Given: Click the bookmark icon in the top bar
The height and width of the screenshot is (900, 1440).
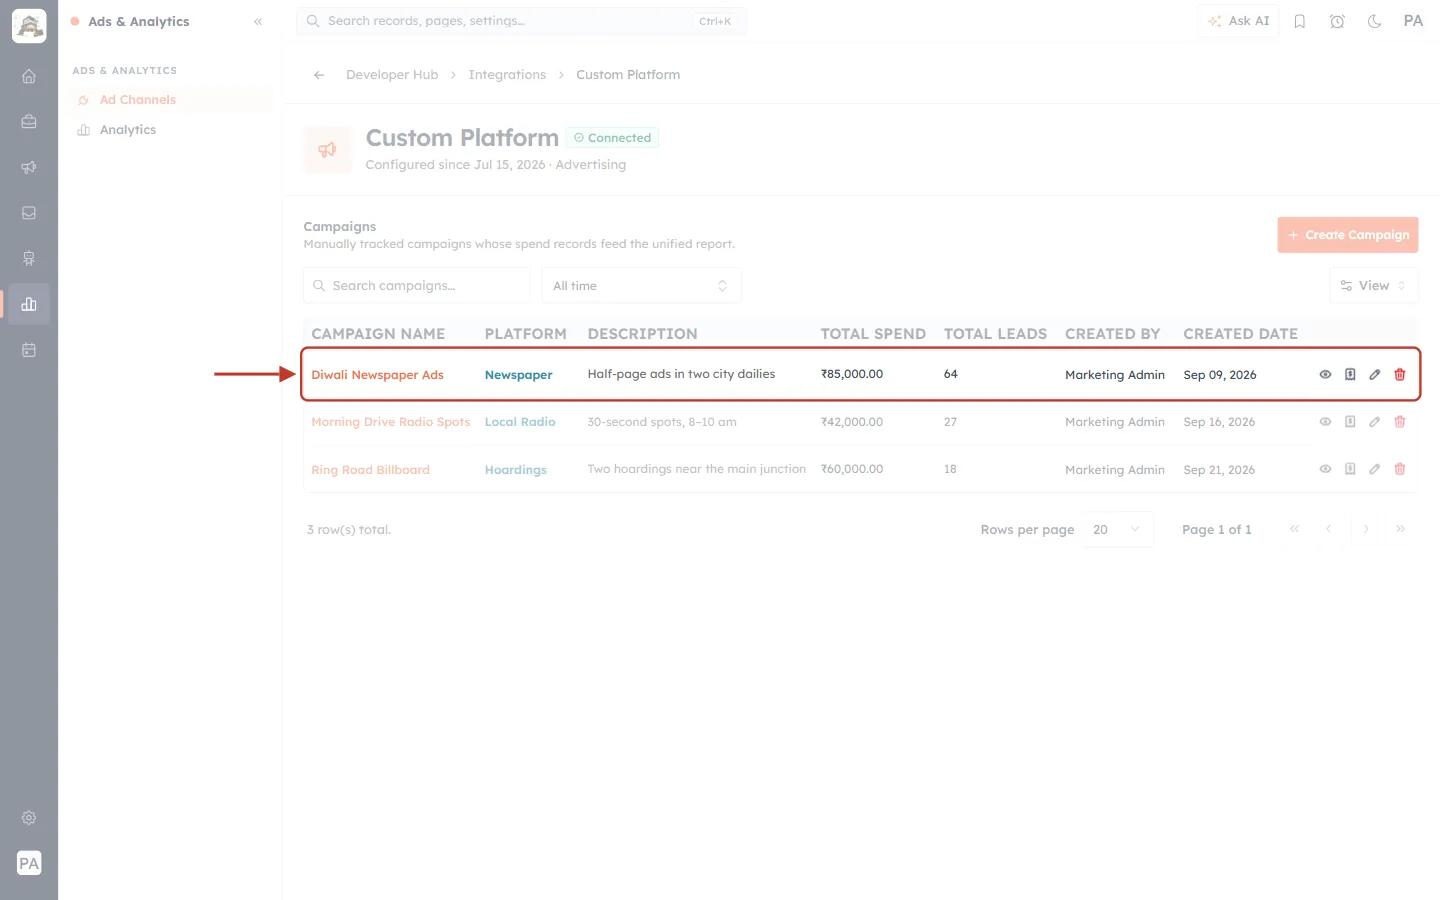Looking at the screenshot, I should coord(1300,21).
